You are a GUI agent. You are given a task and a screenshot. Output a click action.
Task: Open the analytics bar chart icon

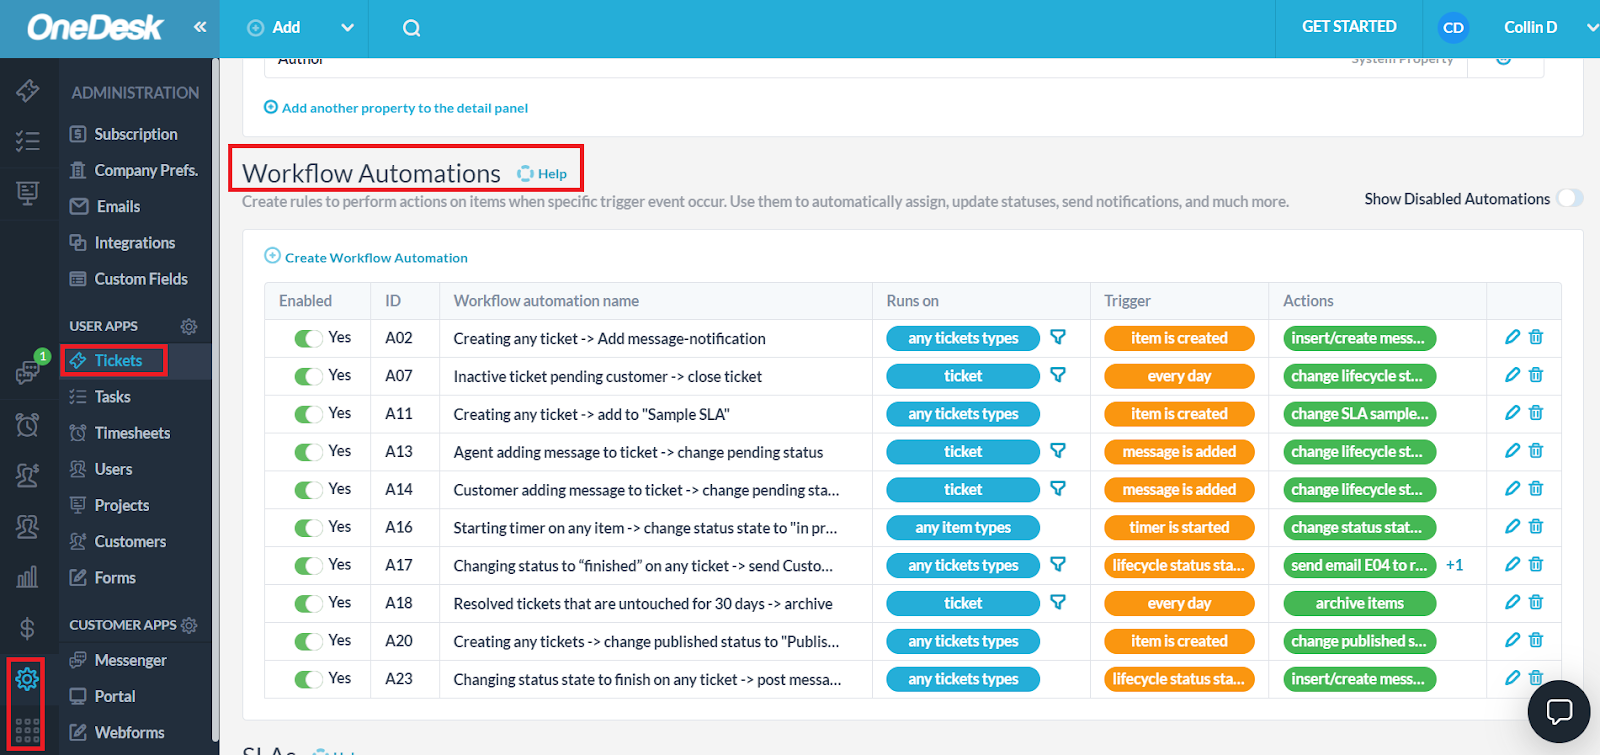click(27, 576)
